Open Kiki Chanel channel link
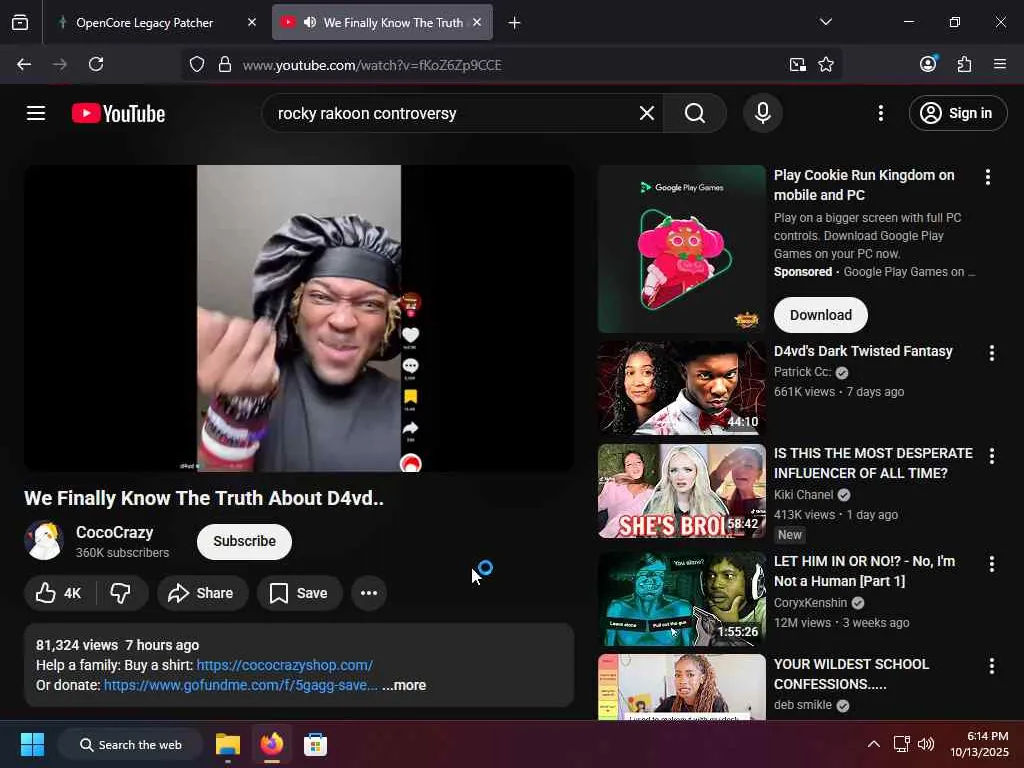 804,494
